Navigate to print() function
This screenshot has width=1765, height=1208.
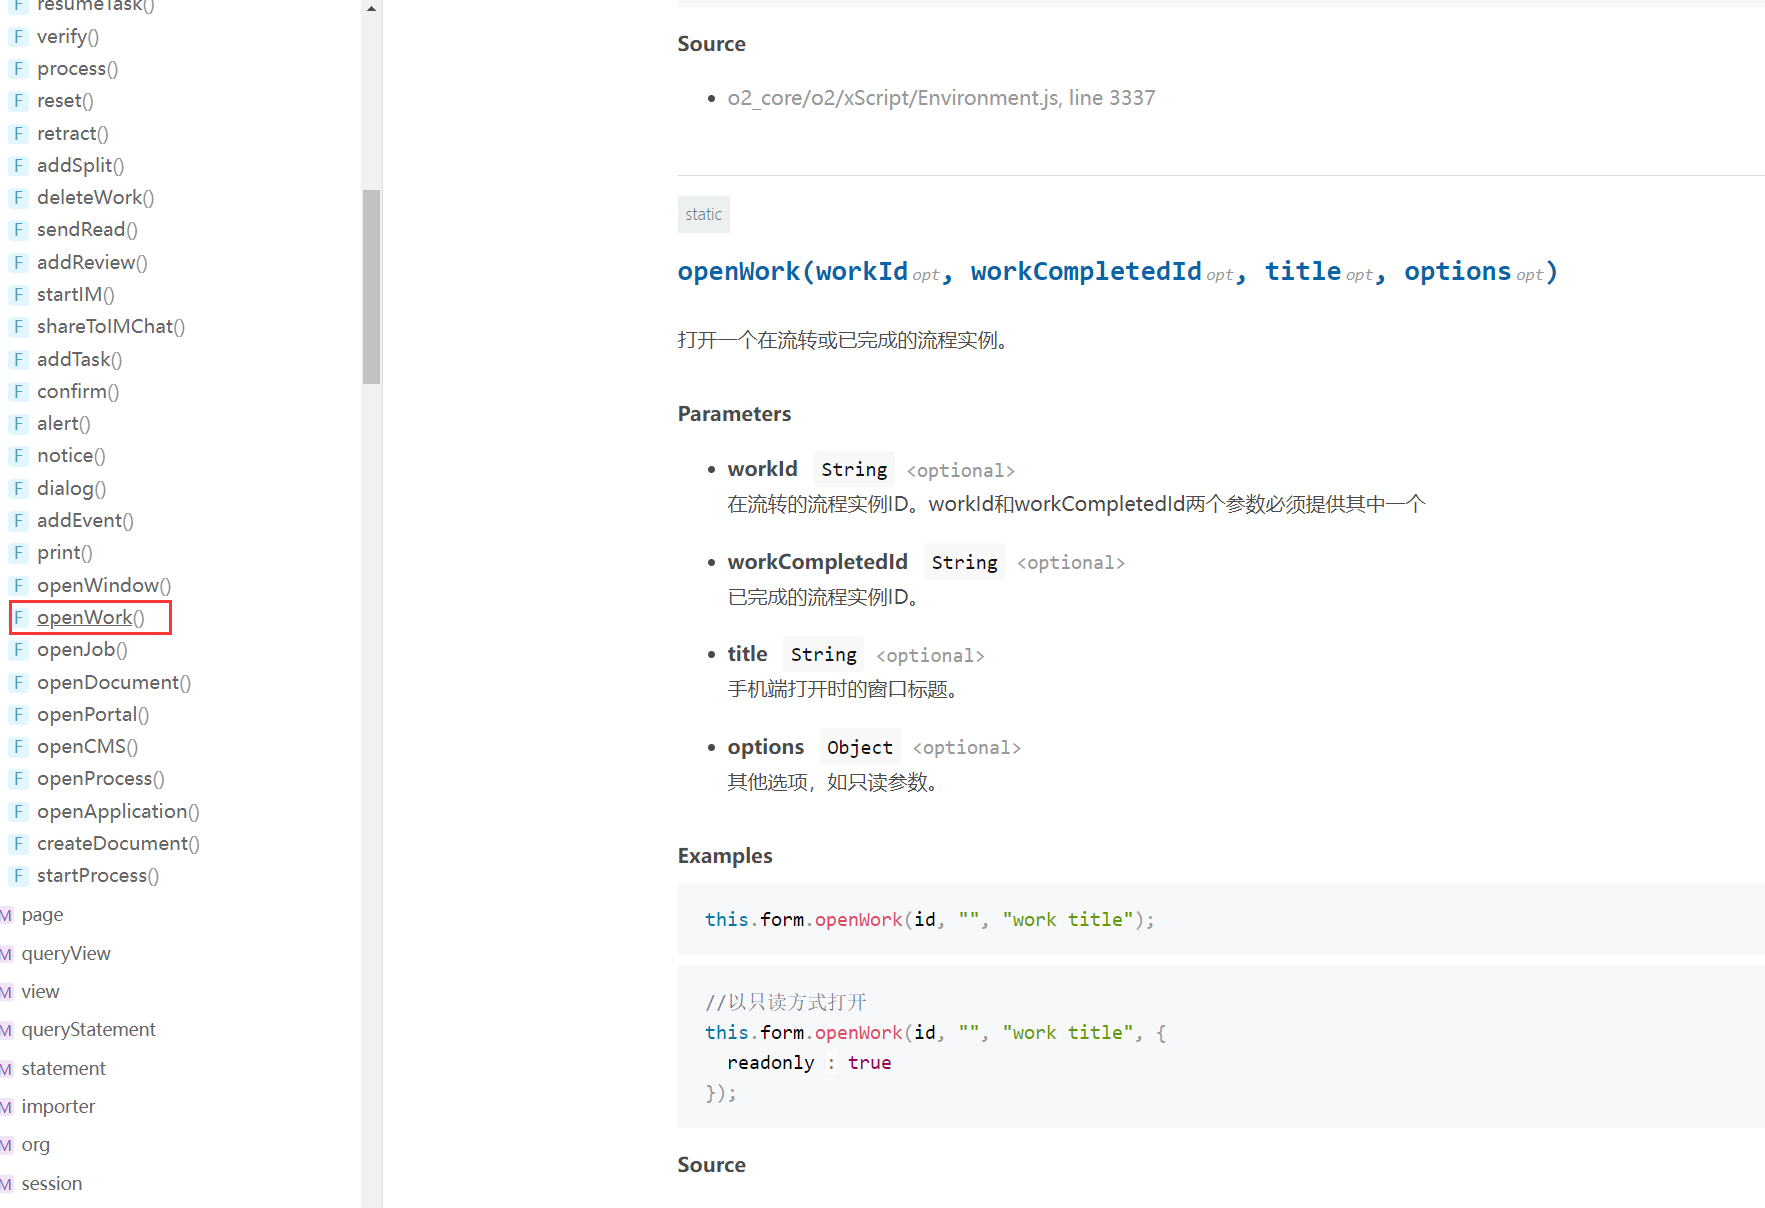pos(65,553)
